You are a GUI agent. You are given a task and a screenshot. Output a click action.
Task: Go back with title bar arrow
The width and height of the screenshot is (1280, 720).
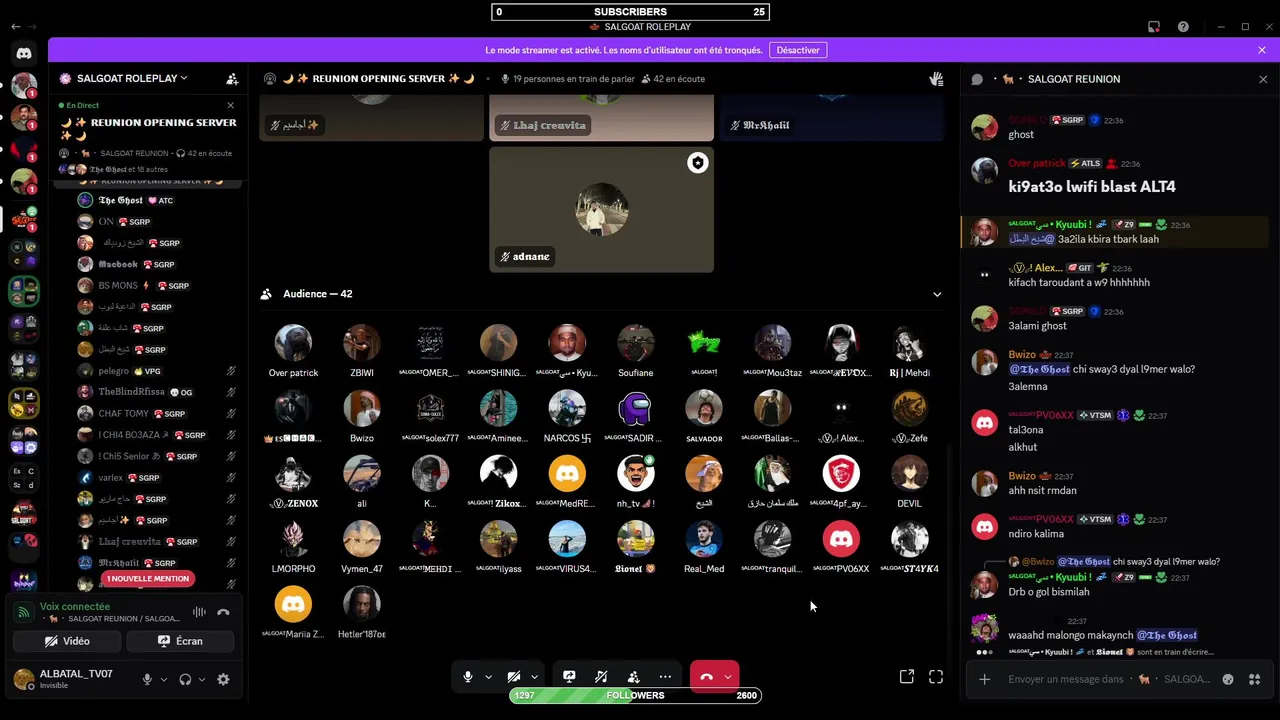point(15,26)
